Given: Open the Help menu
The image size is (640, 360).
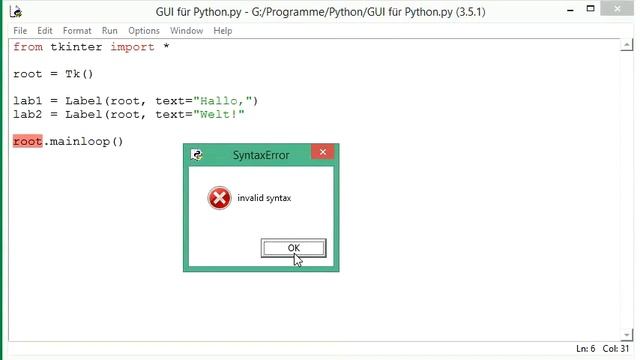Looking at the screenshot, I should click(222, 31).
